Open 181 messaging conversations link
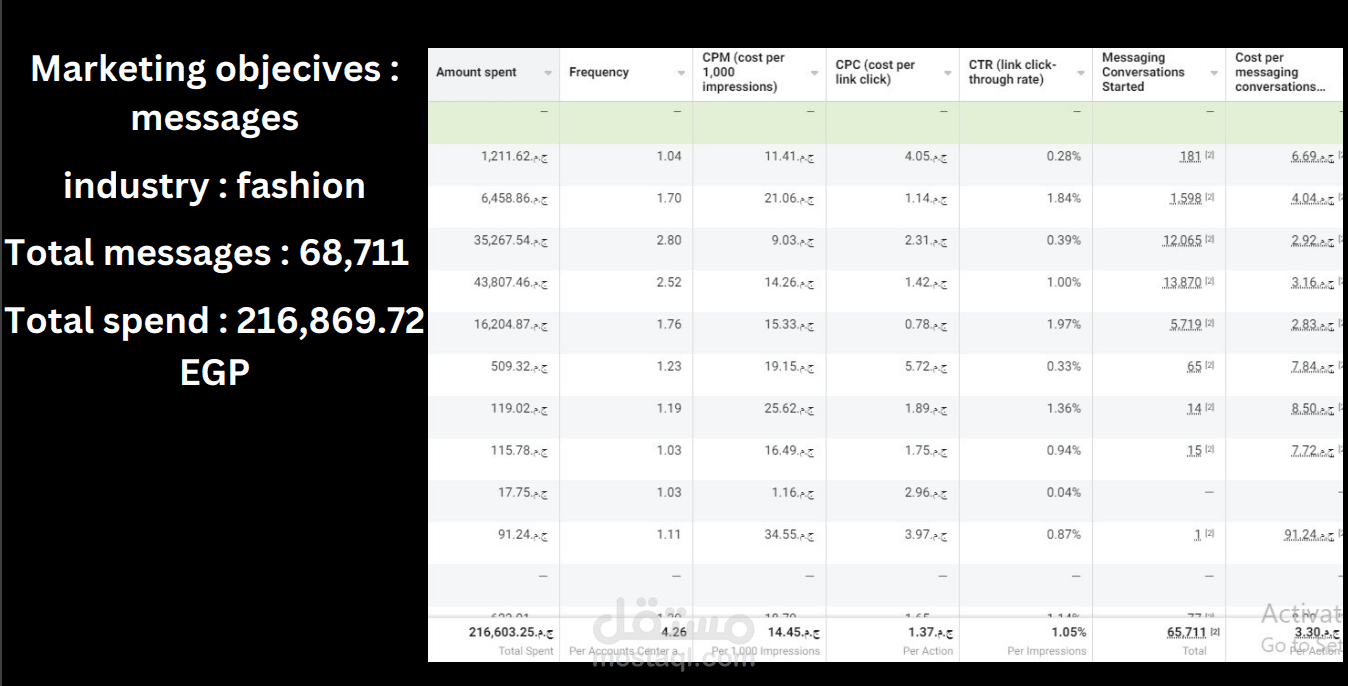Screen dimensions: 1348x686 [x=1190, y=156]
